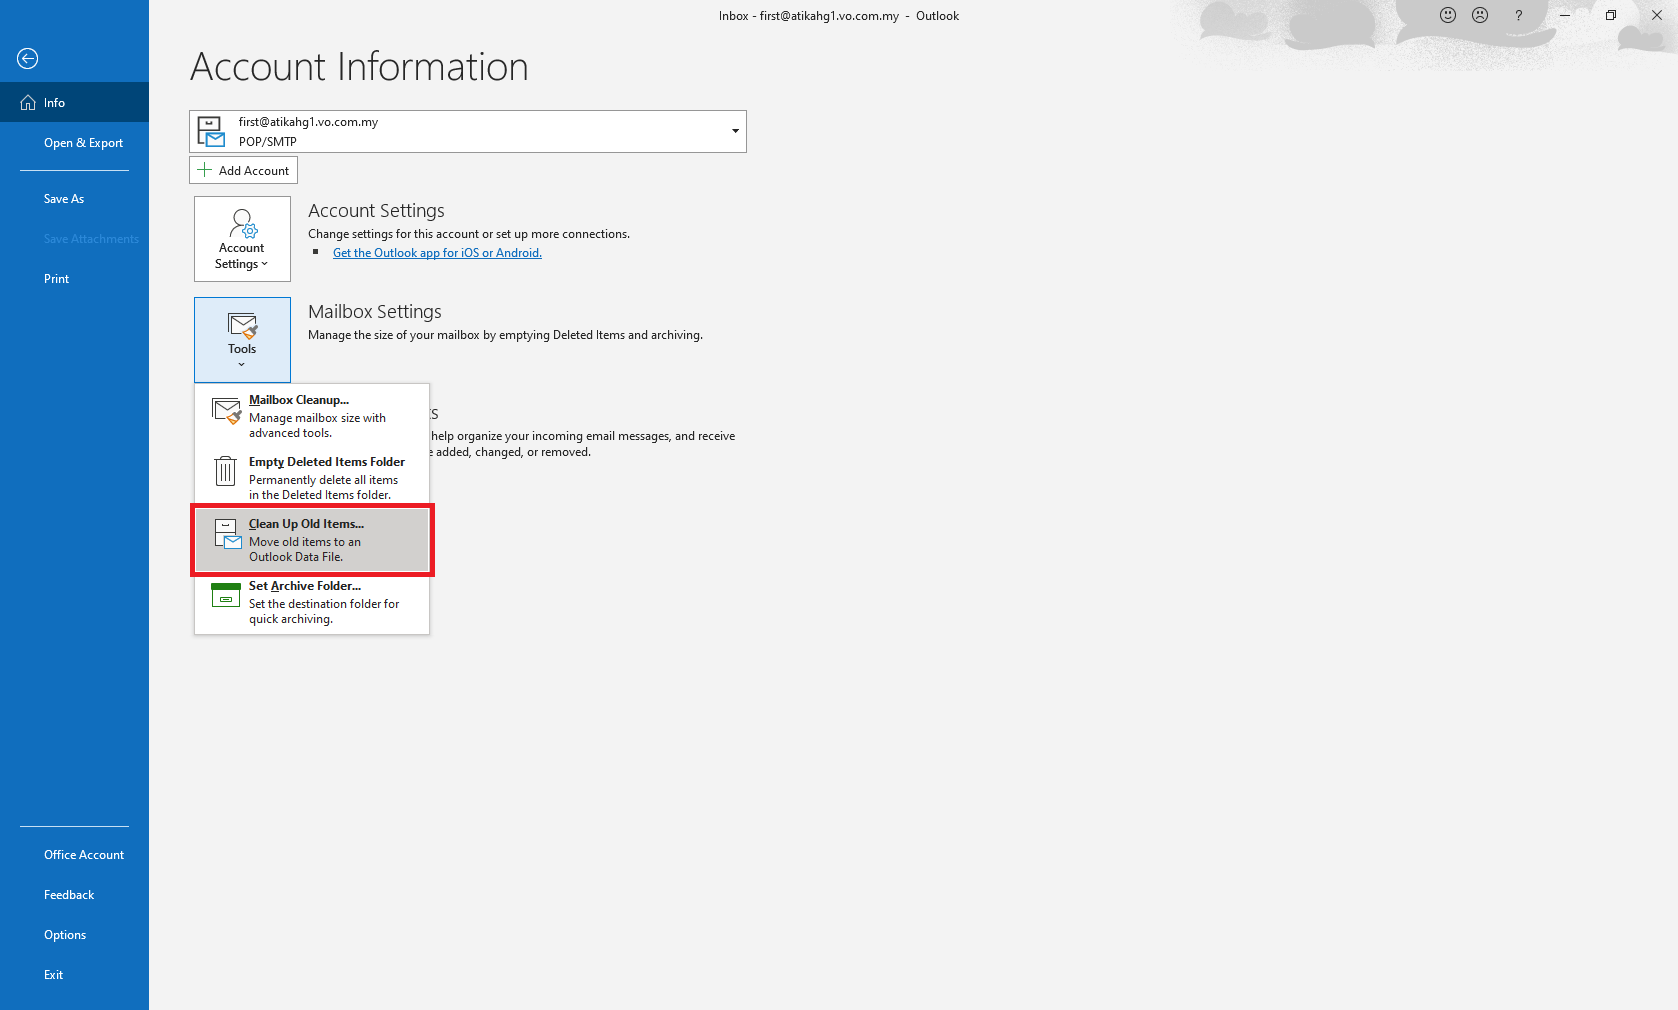Click the Set Archive Folder green icon

[226, 596]
